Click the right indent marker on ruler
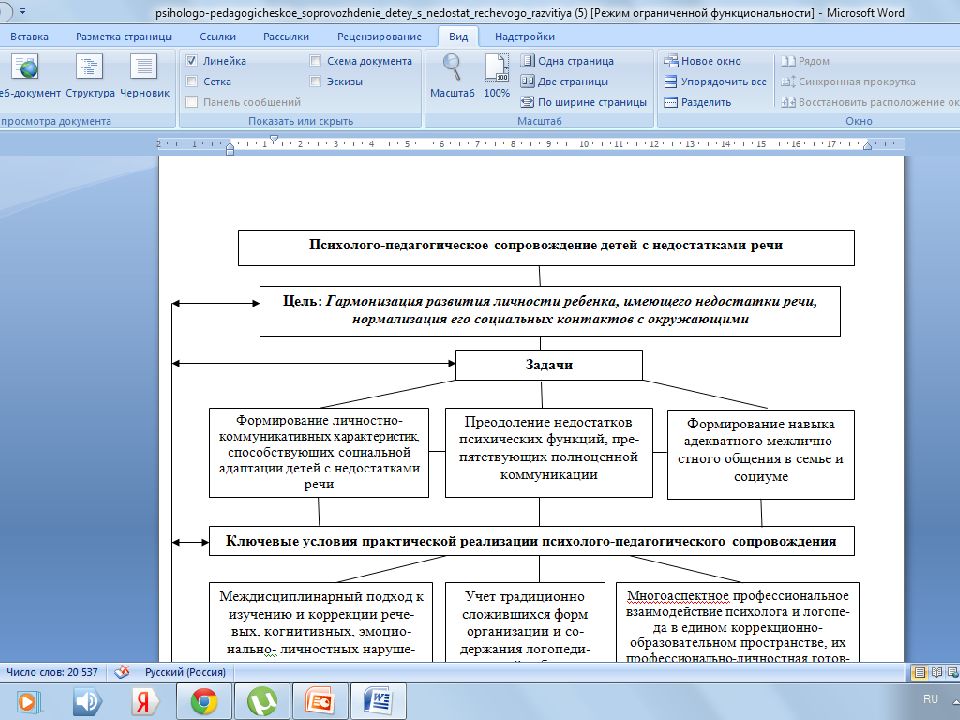The height and width of the screenshot is (720, 960). pos(867,146)
